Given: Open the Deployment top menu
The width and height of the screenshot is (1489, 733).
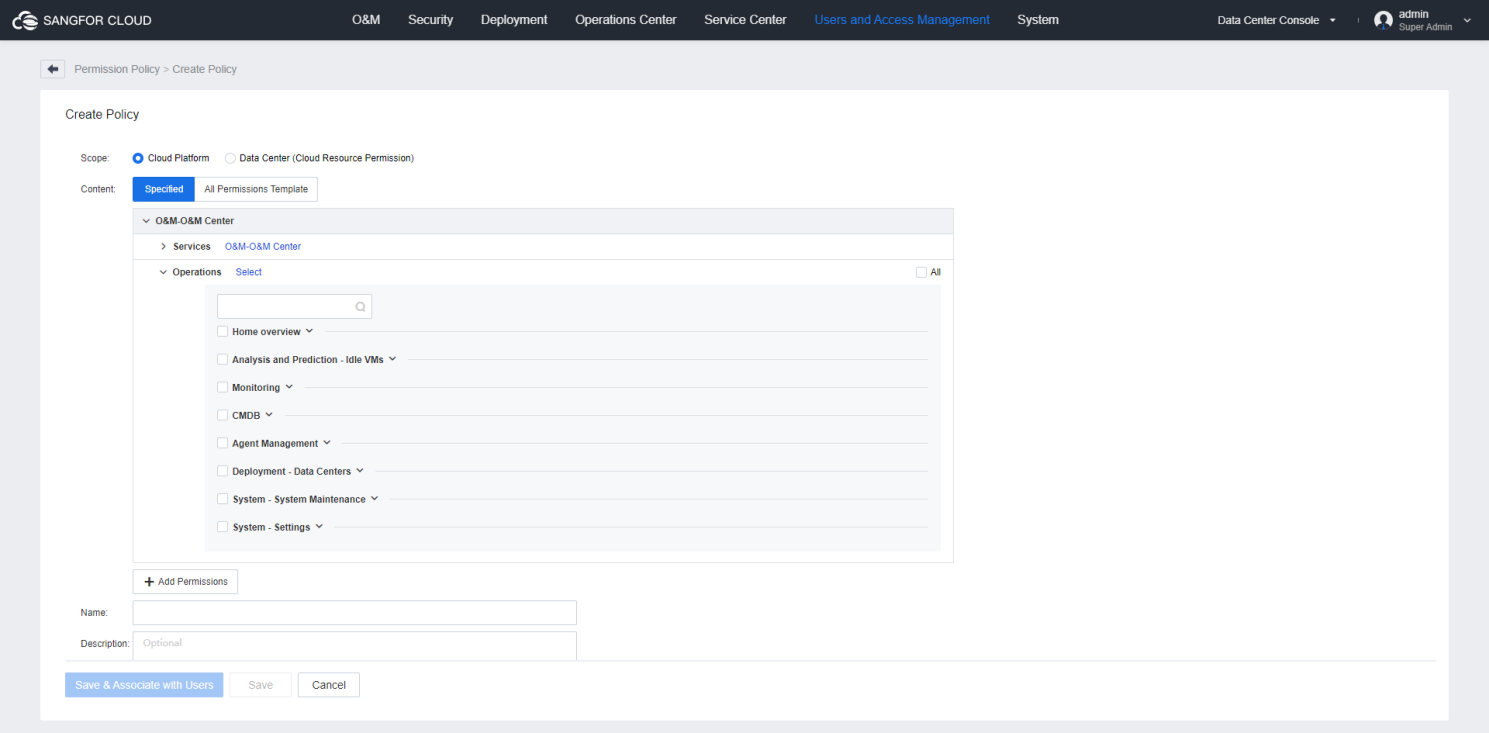Looking at the screenshot, I should 514,20.
